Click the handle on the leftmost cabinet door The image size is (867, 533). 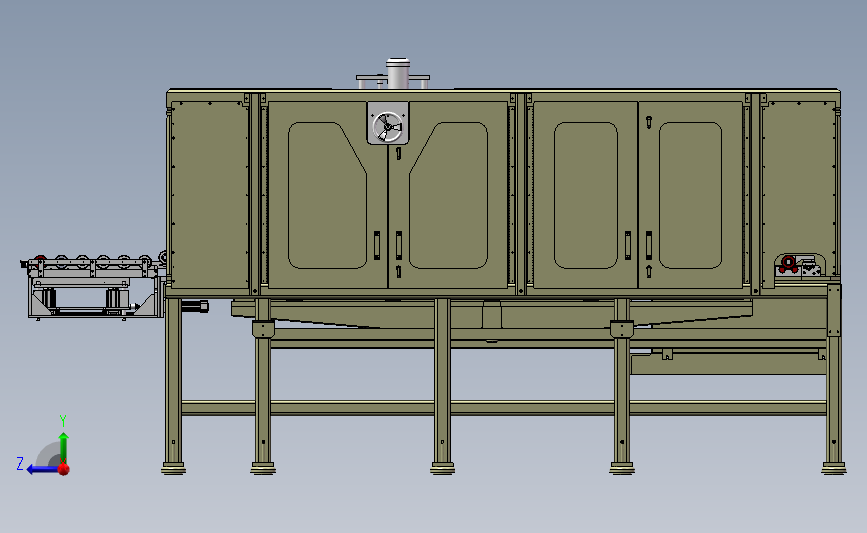coord(377,245)
